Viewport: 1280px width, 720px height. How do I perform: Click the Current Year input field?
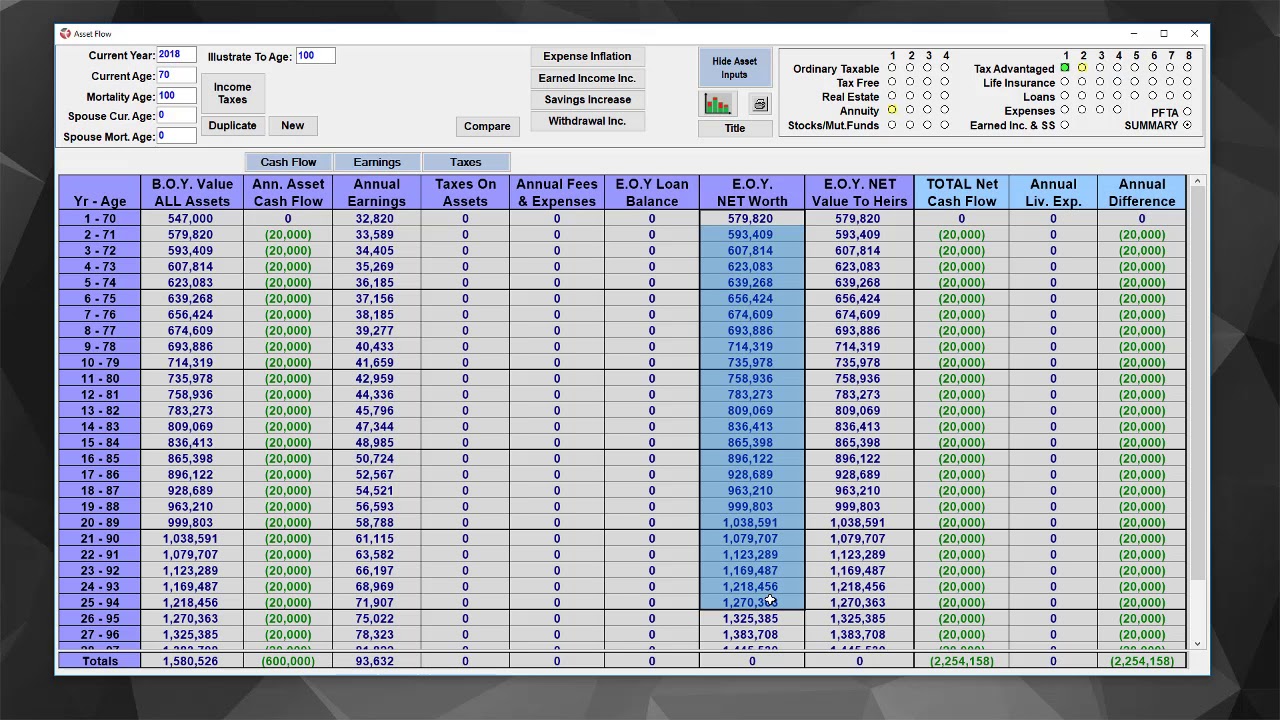(175, 55)
